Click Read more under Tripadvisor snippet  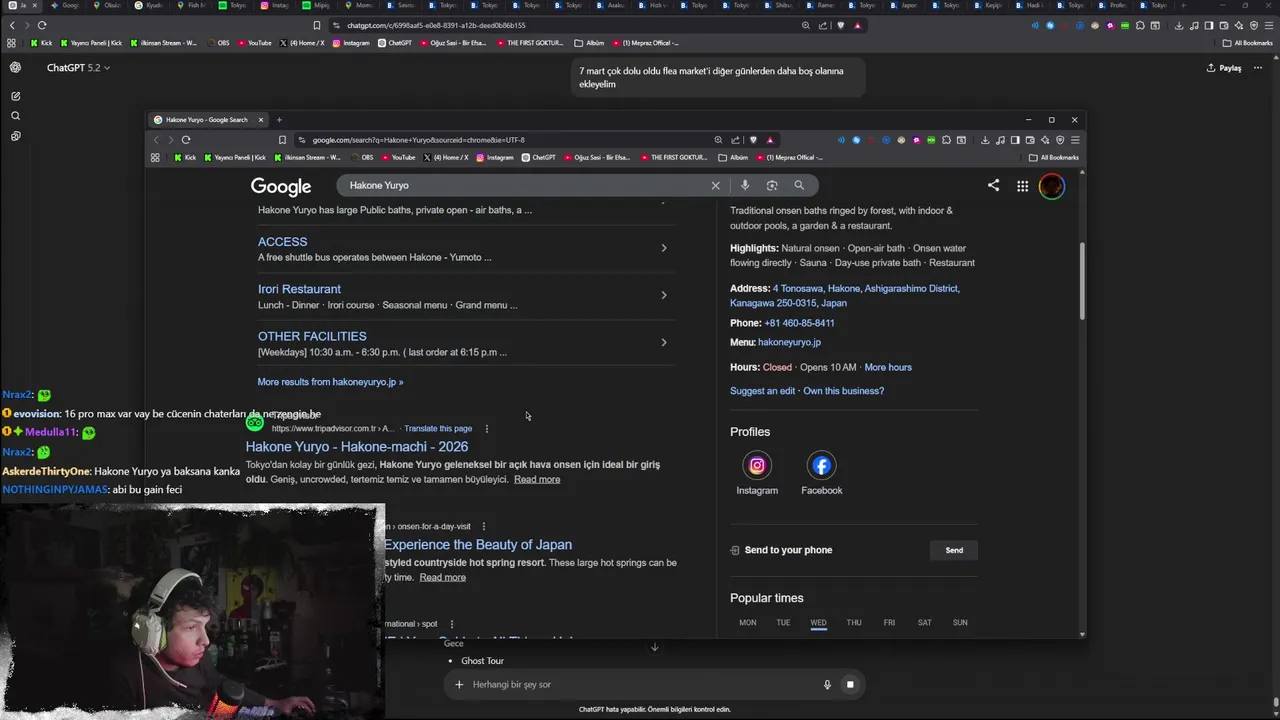[x=537, y=480]
